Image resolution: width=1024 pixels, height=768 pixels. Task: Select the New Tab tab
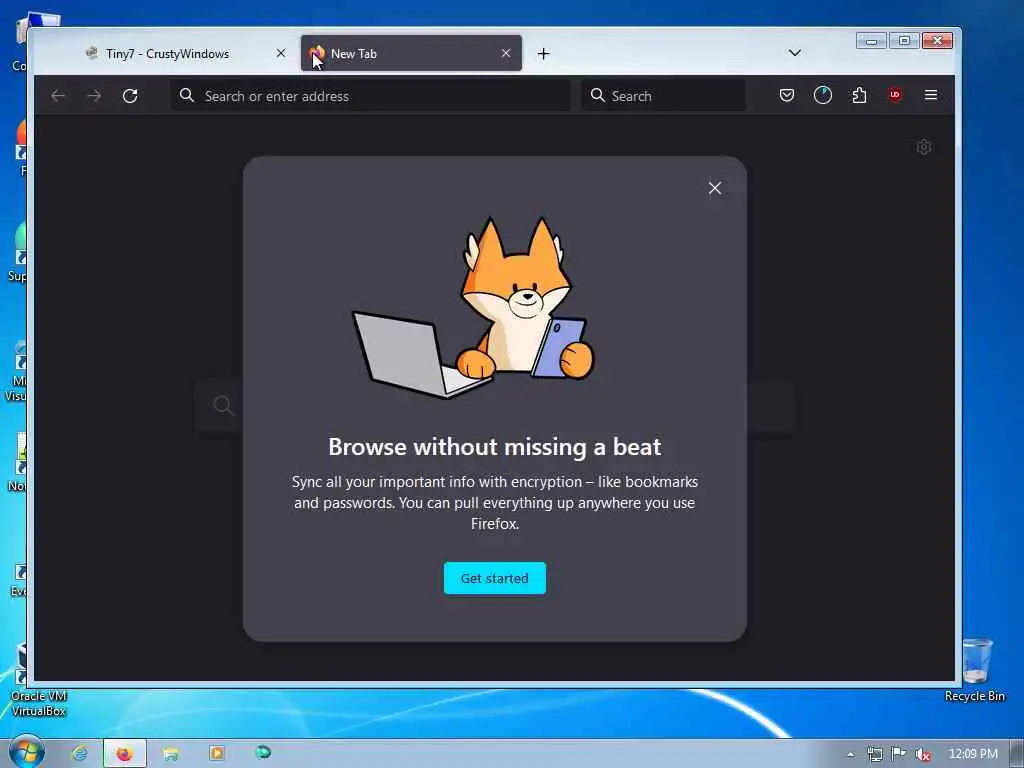click(x=411, y=54)
